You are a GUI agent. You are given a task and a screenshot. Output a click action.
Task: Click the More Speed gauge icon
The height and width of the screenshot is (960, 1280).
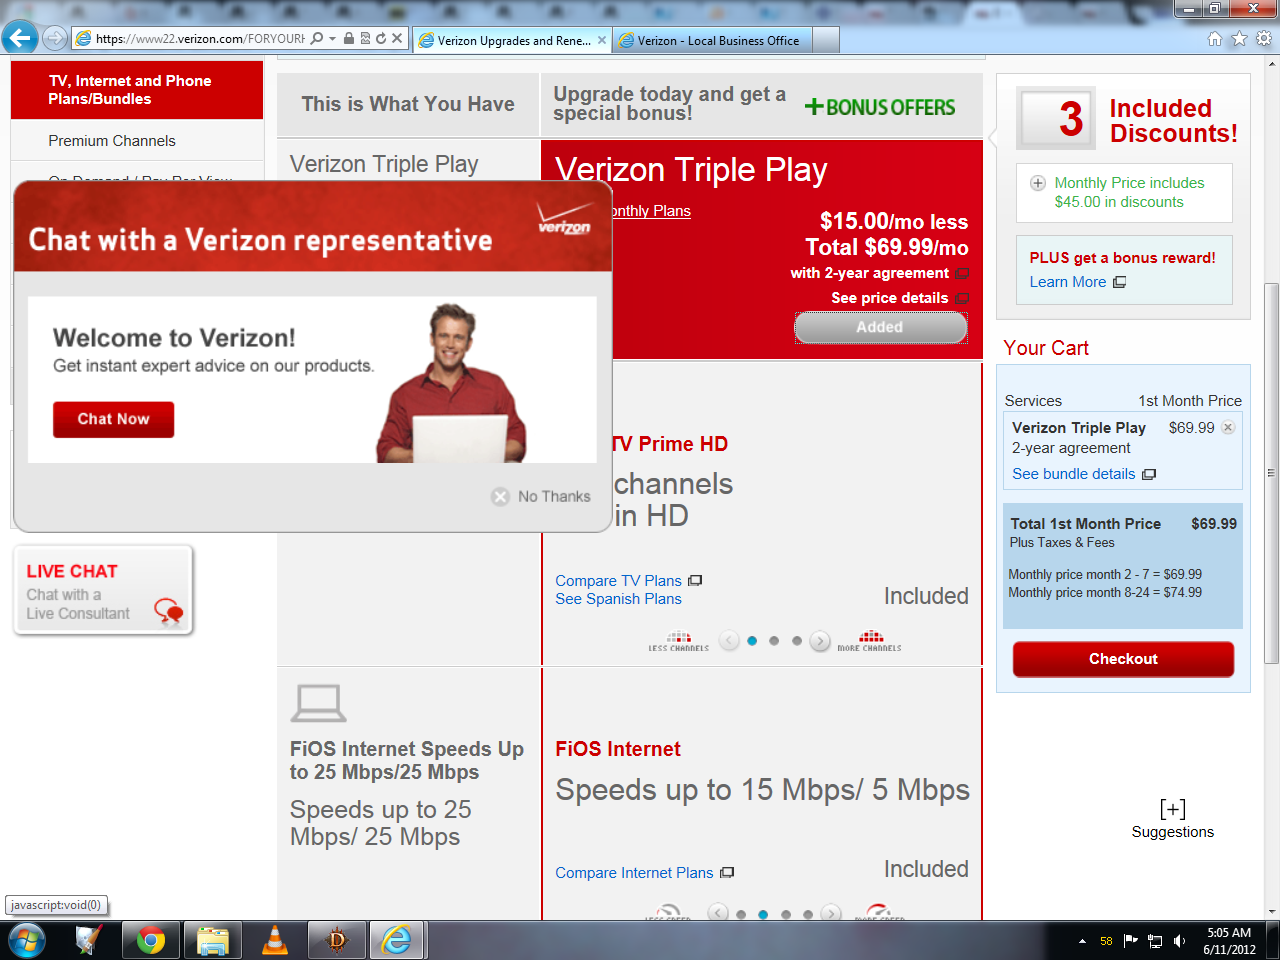879,912
